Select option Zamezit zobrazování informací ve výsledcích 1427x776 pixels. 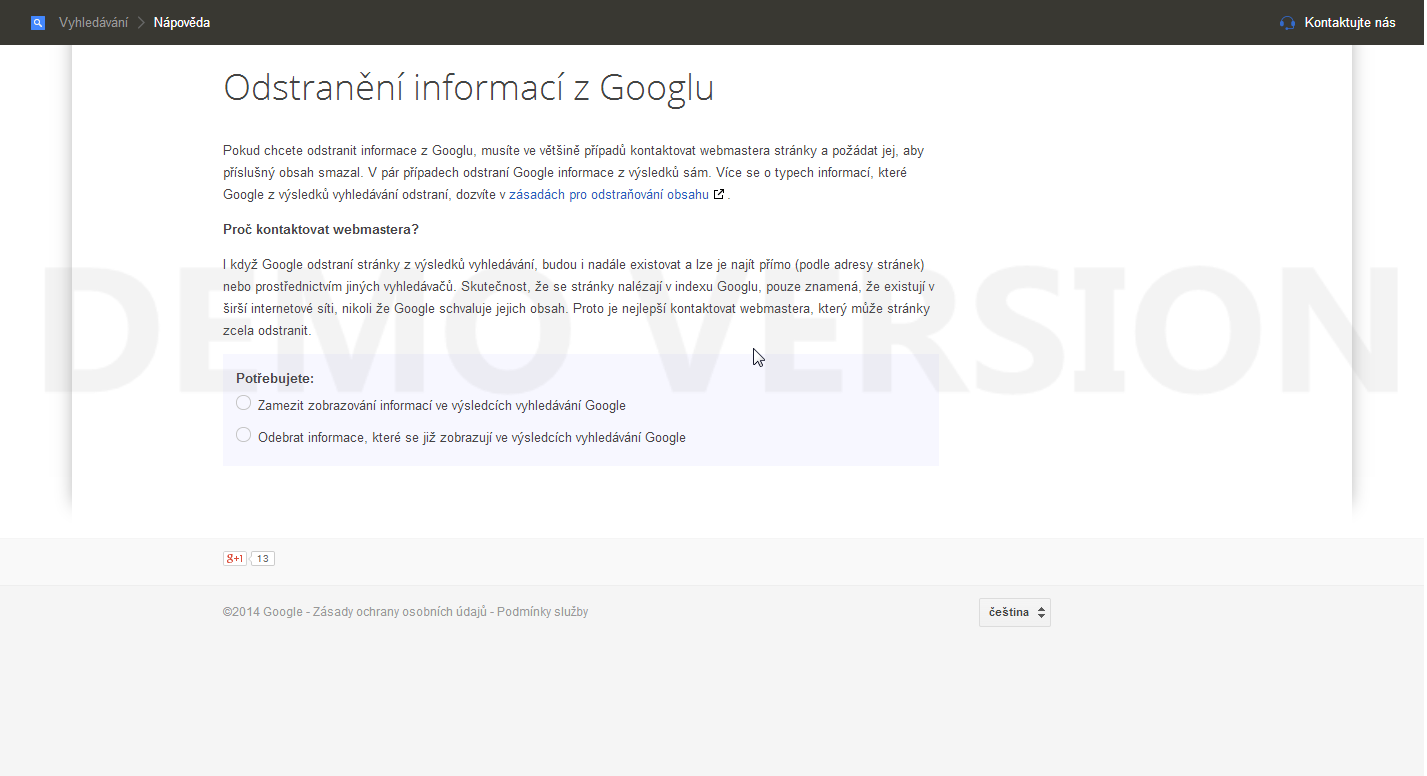(x=243, y=402)
